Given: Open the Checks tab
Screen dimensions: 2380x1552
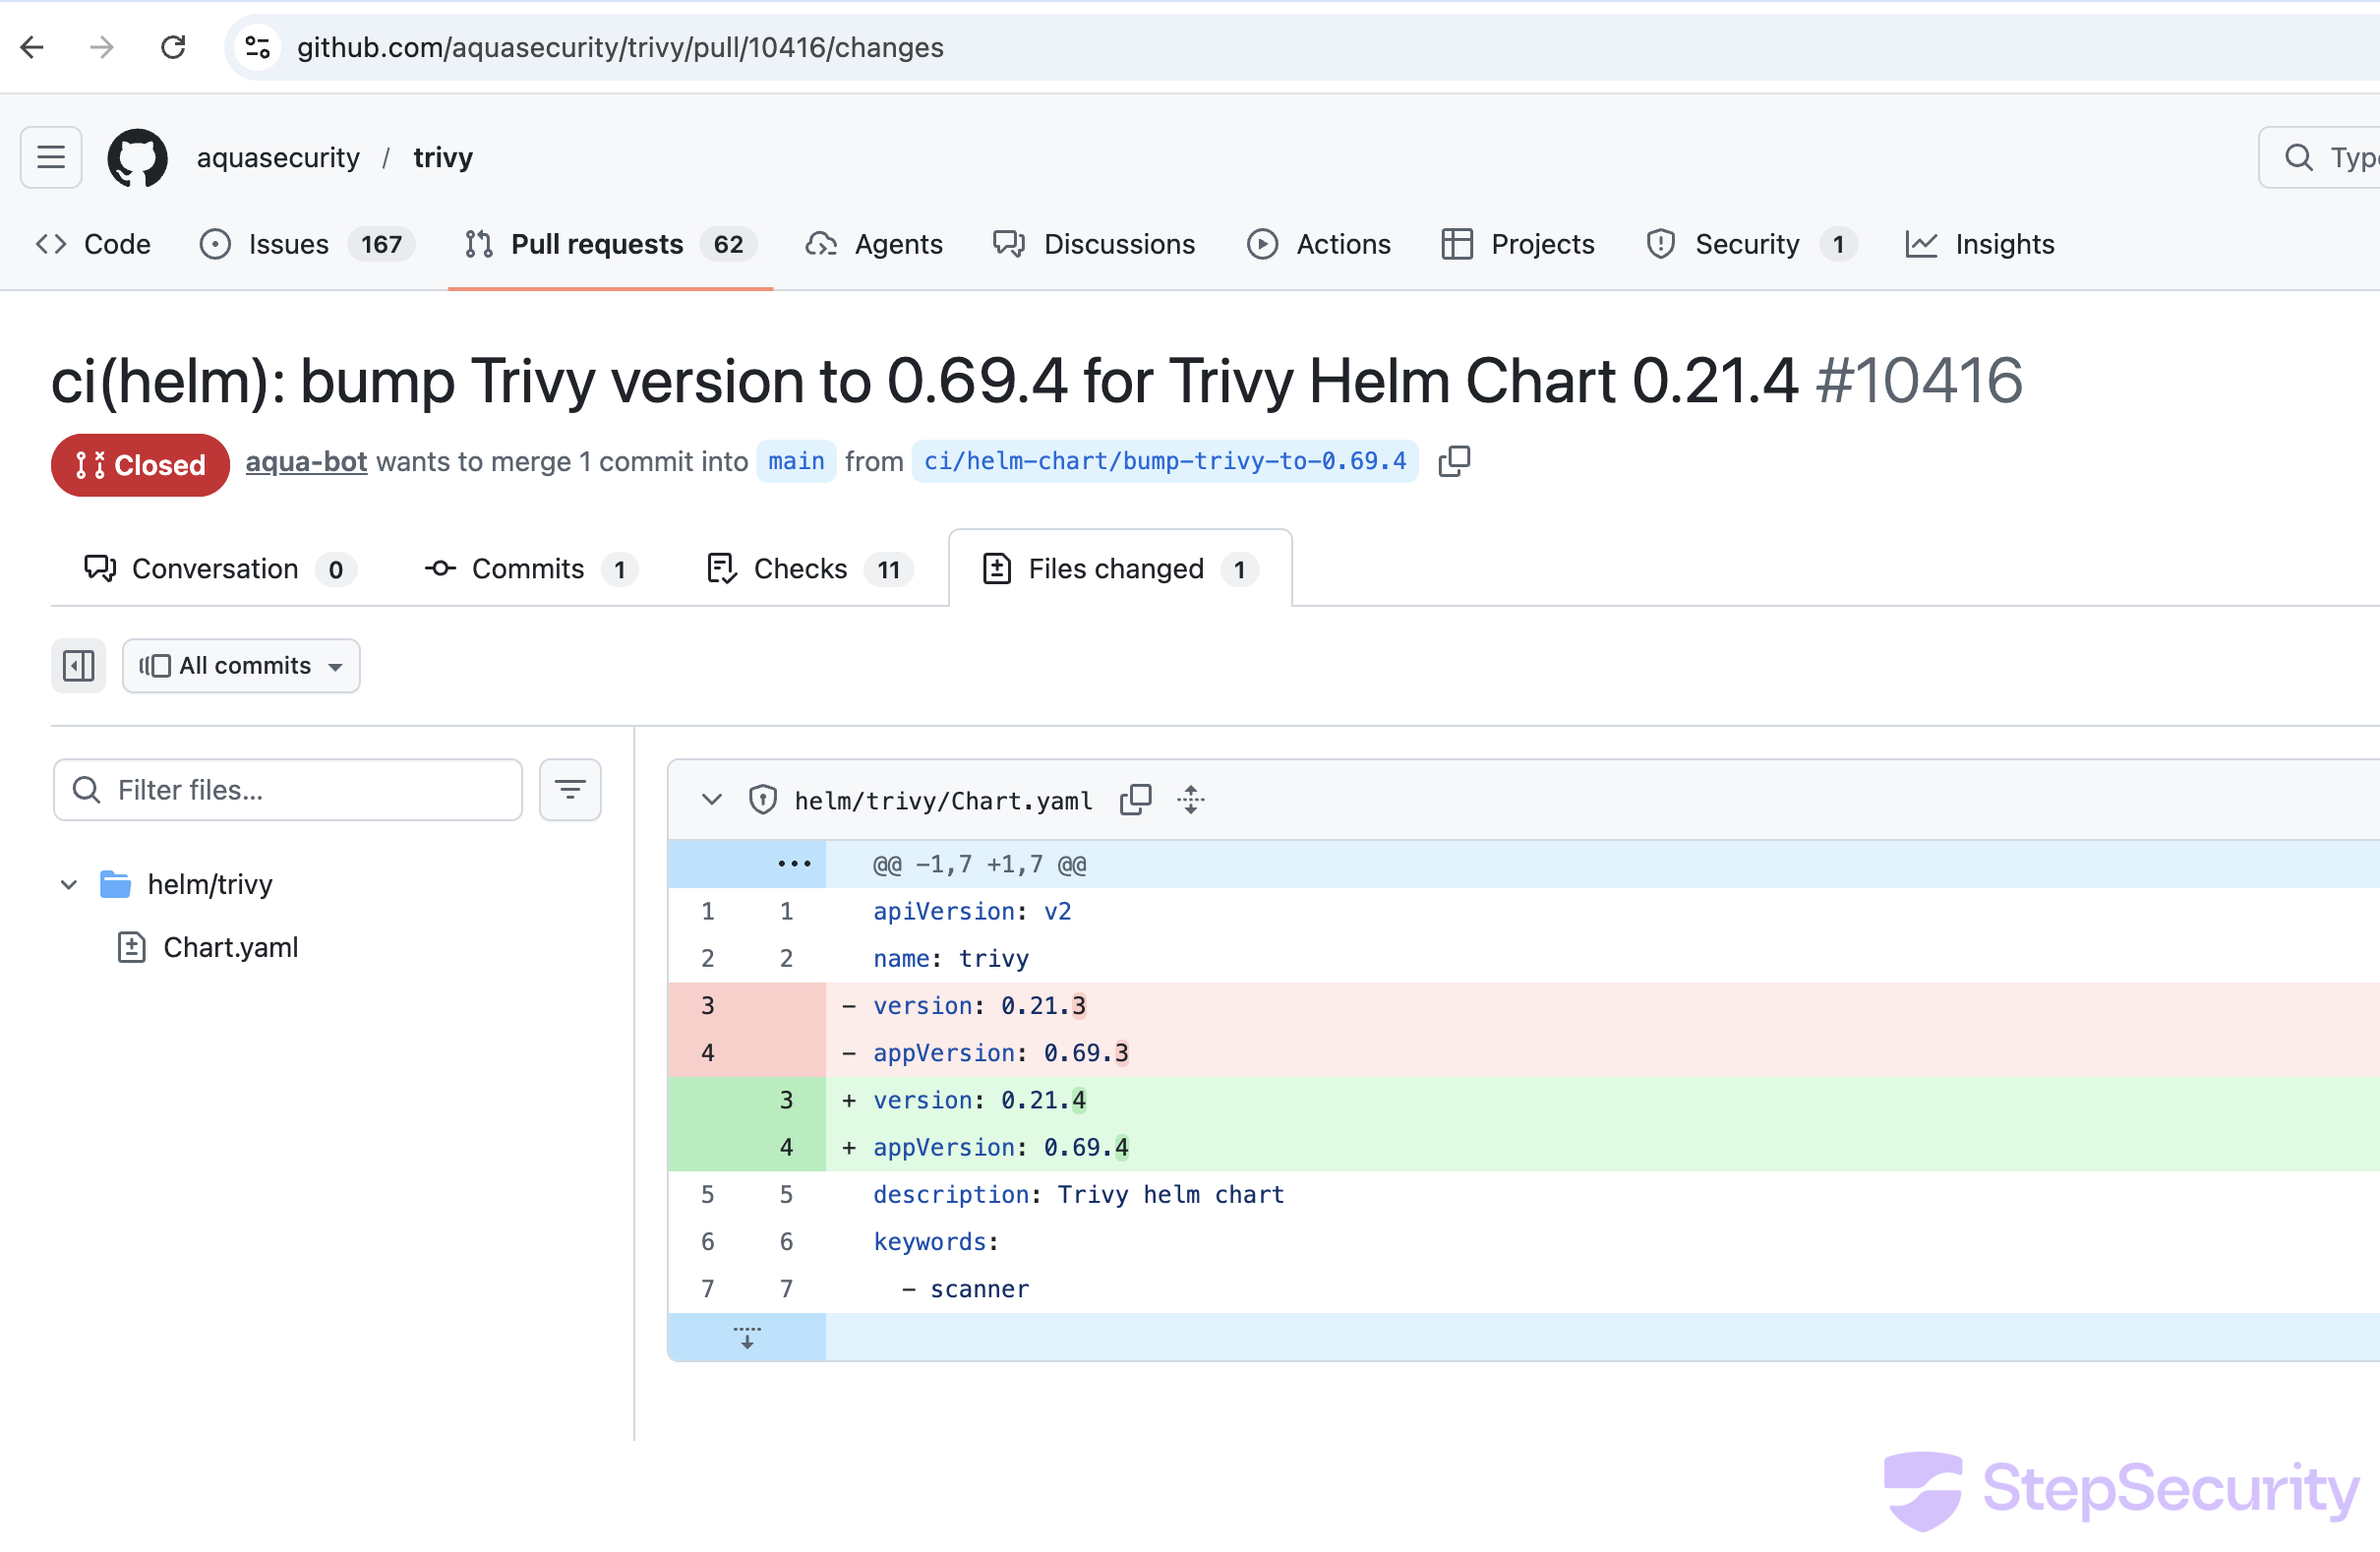Looking at the screenshot, I should (800, 569).
